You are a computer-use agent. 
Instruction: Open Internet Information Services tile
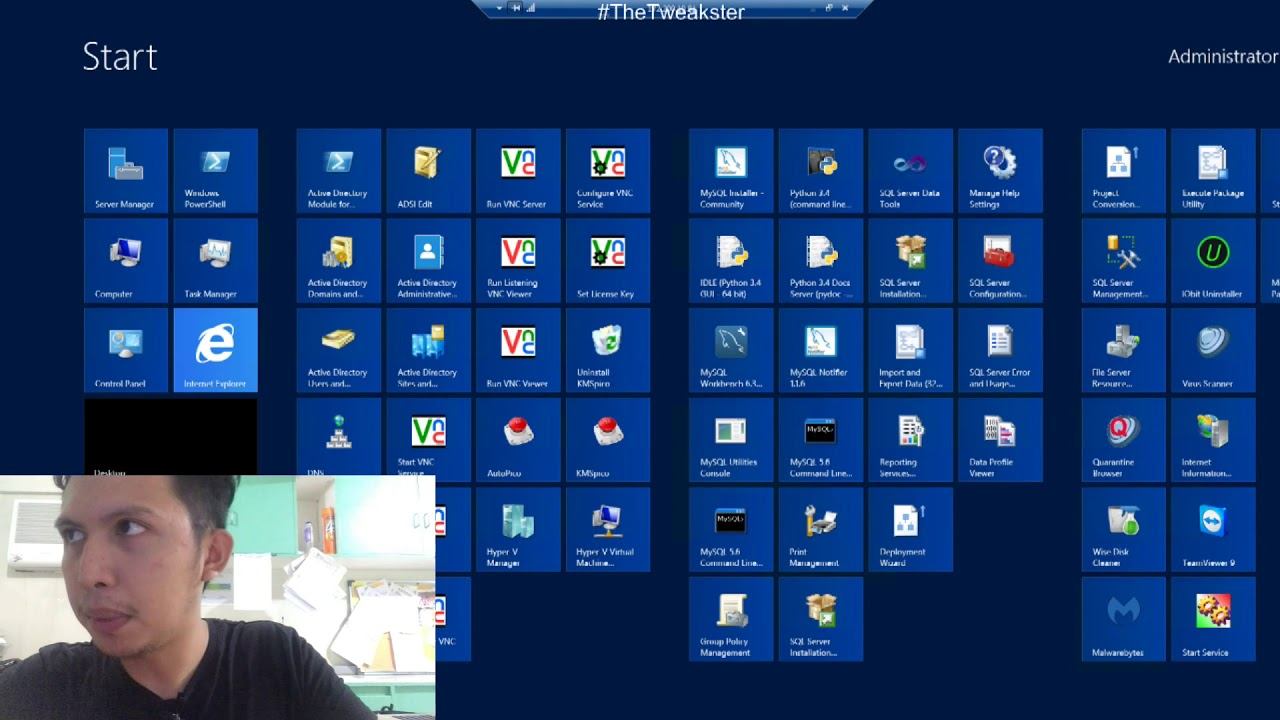point(1213,440)
